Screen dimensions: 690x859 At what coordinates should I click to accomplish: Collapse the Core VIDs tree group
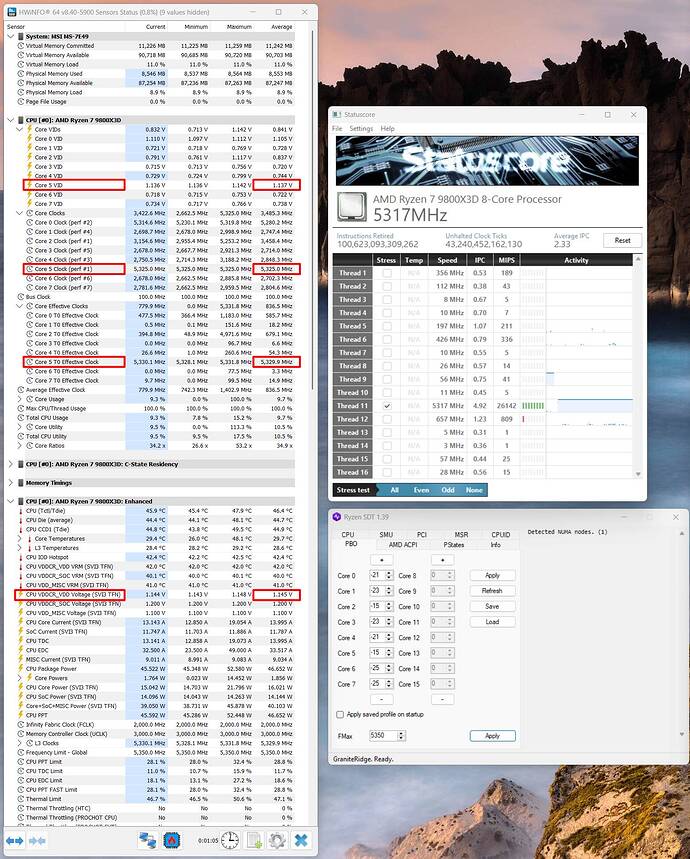tap(20, 129)
